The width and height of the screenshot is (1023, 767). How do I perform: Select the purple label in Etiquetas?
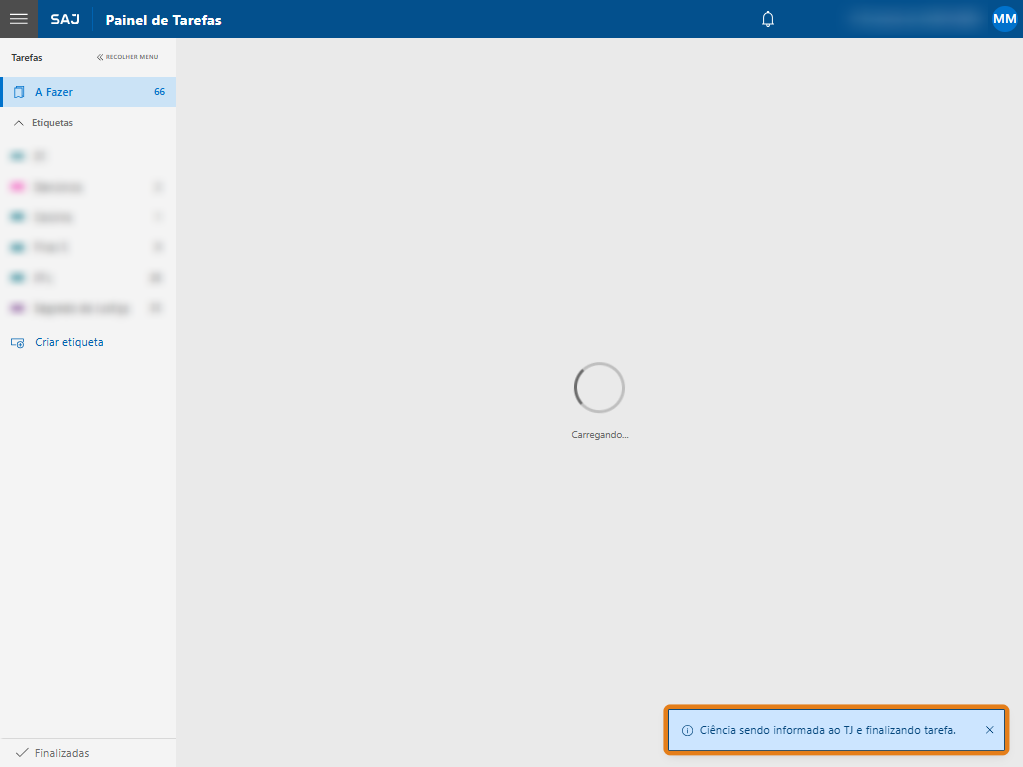pos(17,308)
